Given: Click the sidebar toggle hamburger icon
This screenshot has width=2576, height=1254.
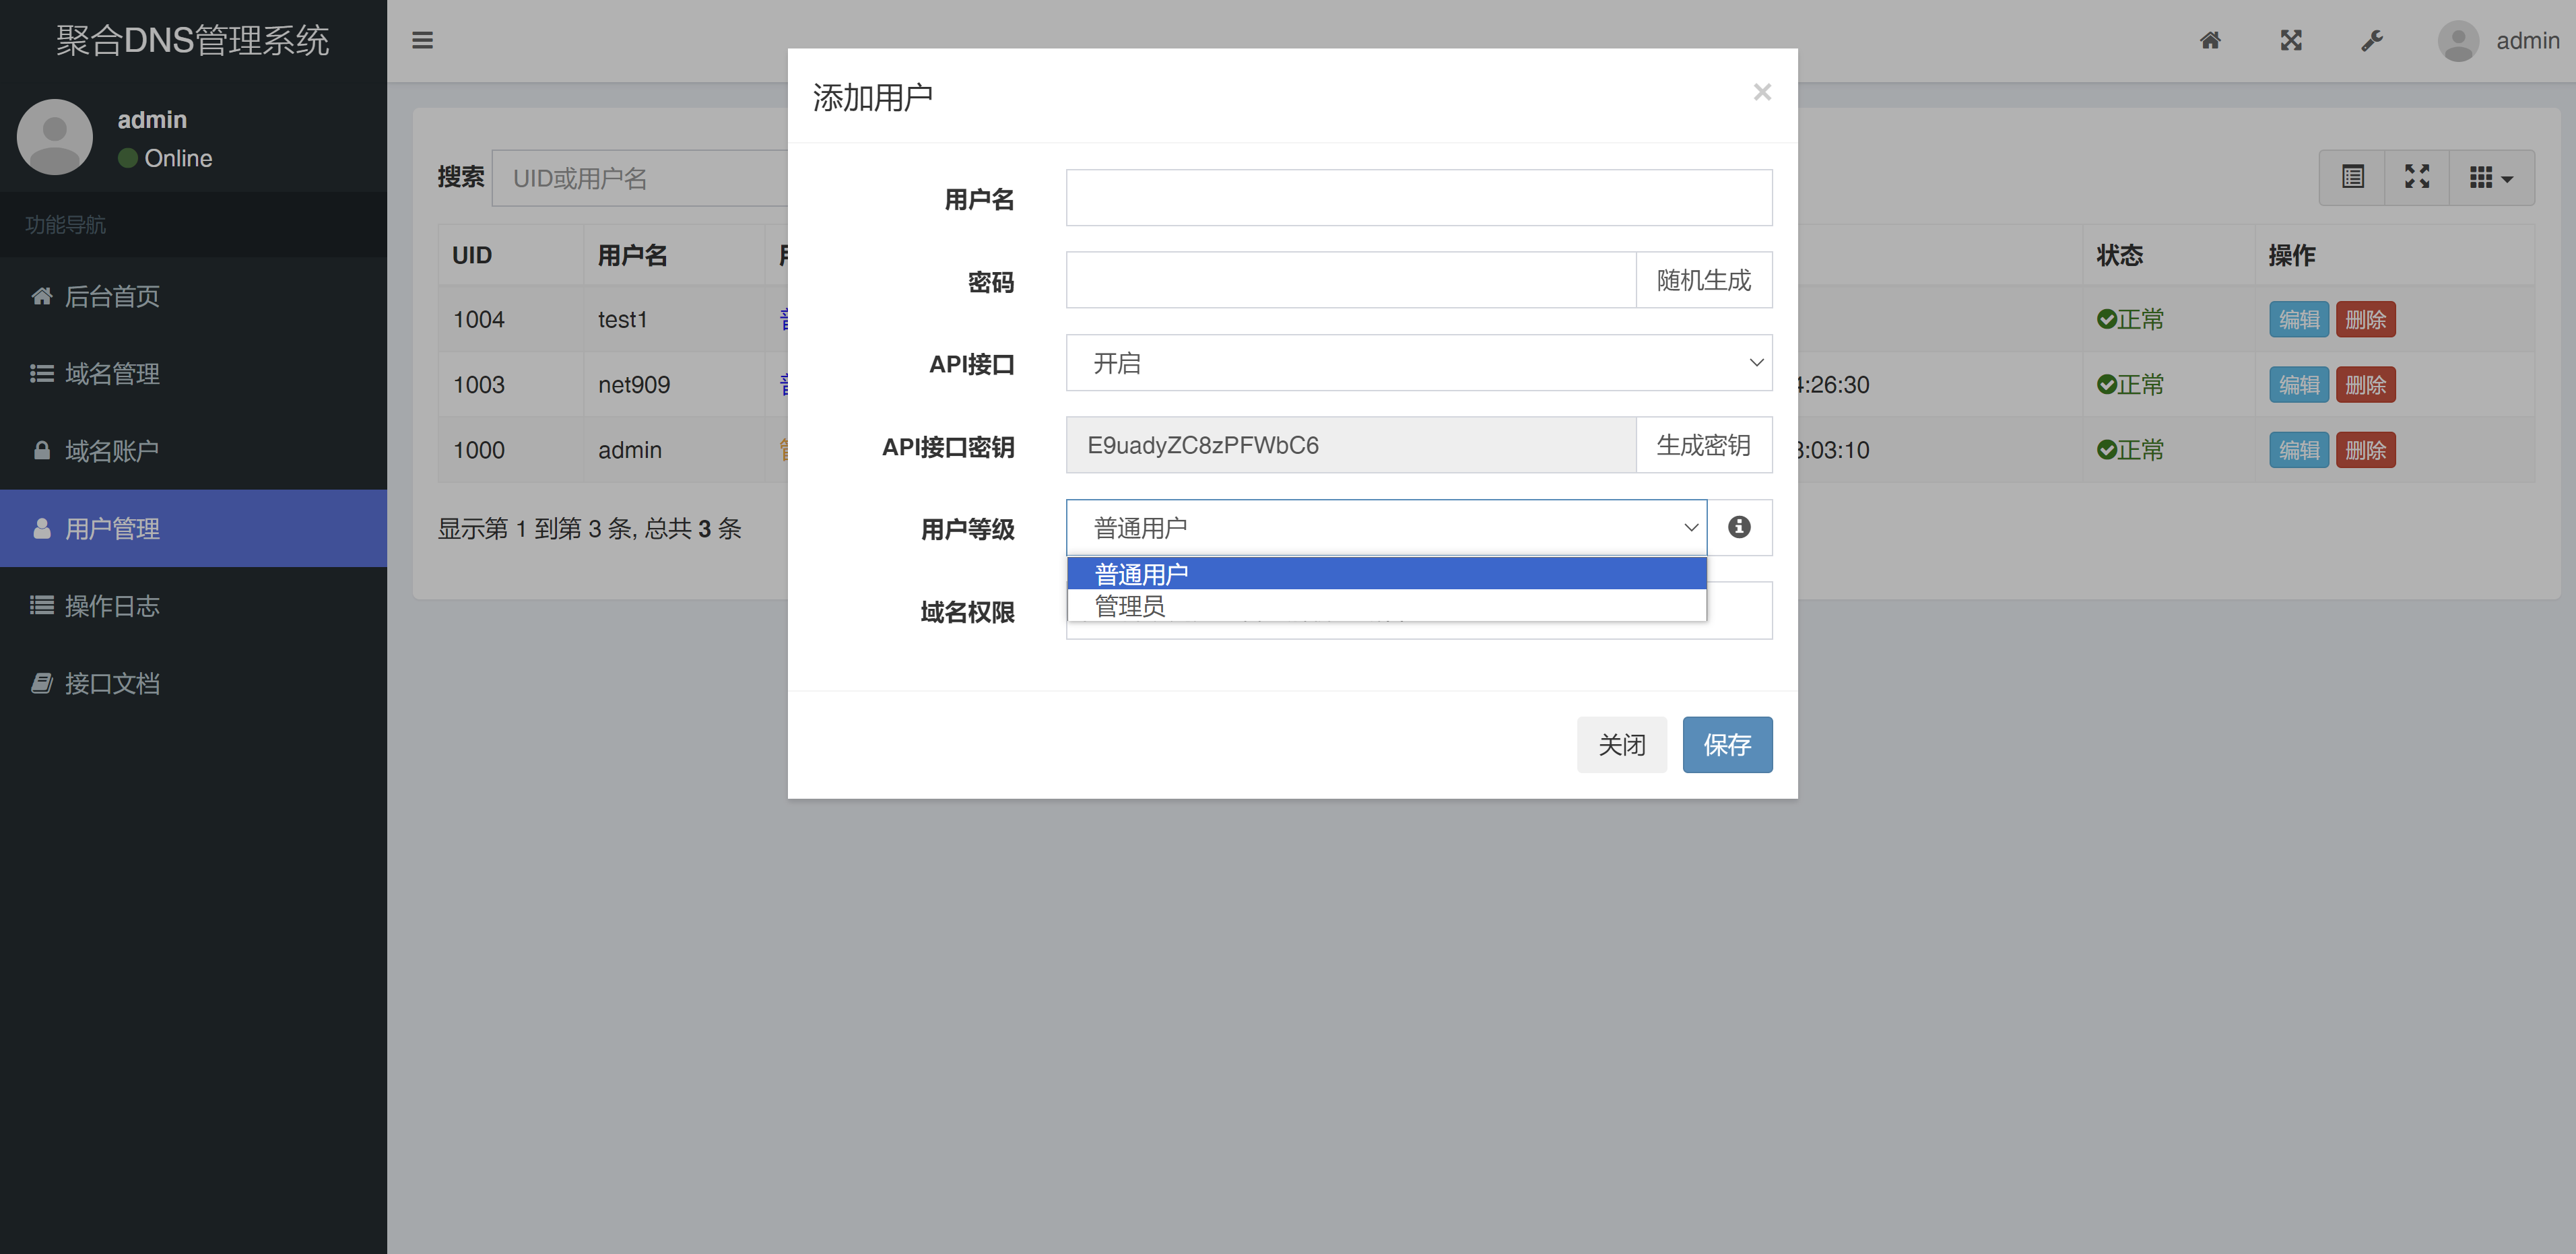Looking at the screenshot, I should coord(422,40).
